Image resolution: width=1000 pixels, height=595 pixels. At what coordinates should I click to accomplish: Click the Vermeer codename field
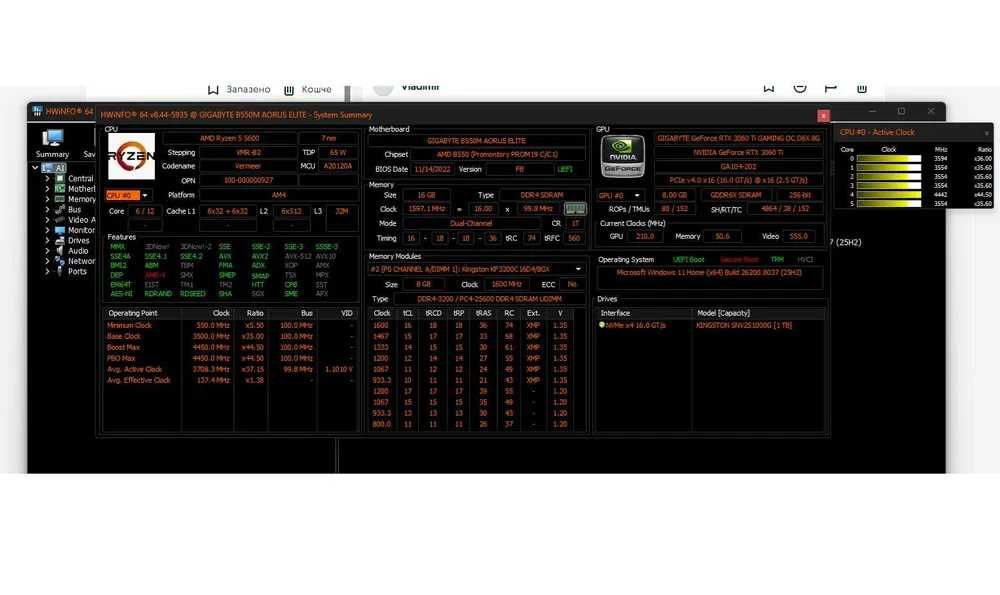coord(247,166)
